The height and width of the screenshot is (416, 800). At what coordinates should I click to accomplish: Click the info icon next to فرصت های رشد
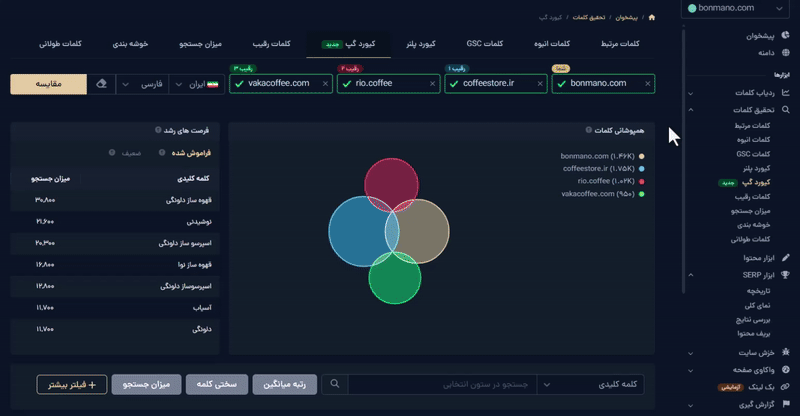[159, 130]
